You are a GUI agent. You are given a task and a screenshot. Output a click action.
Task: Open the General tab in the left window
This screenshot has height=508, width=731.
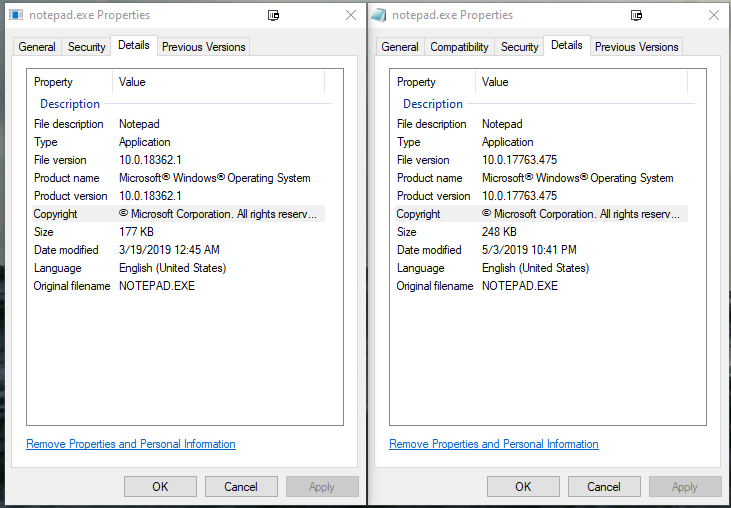[x=37, y=47]
